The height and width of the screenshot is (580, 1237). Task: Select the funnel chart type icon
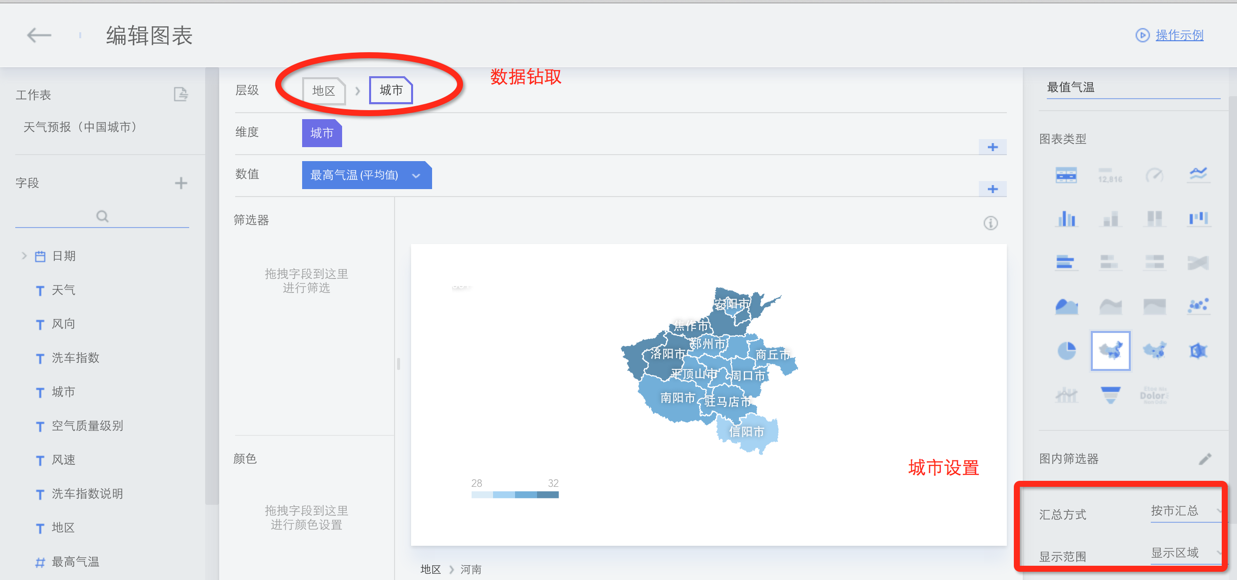pos(1110,393)
